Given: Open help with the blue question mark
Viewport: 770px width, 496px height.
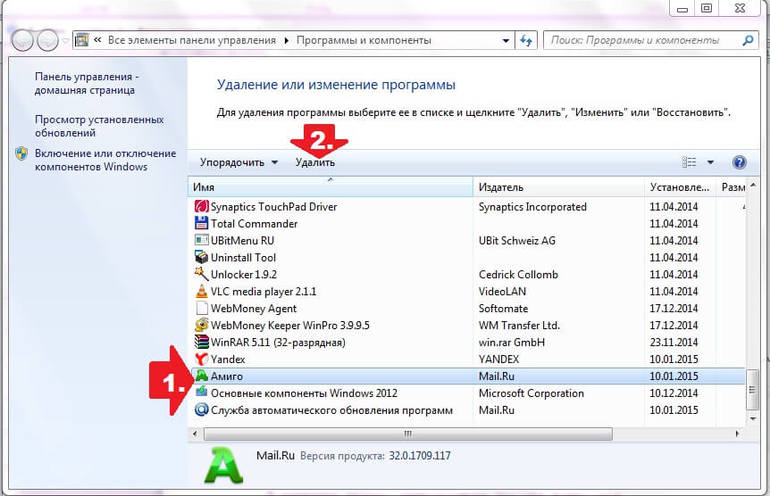Looking at the screenshot, I should pos(739,162).
